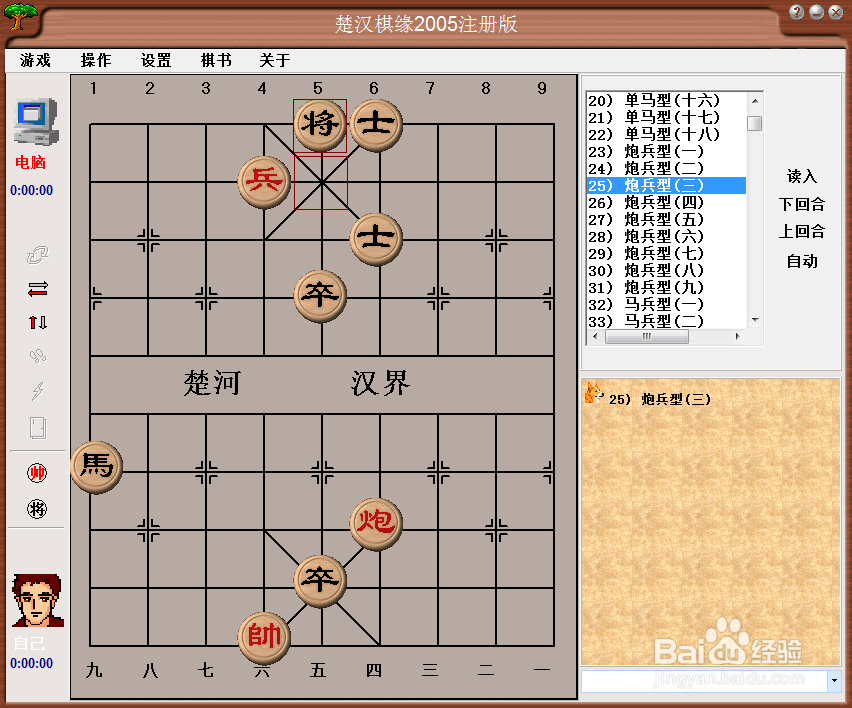Select list row 32) 马兵型(一)

point(667,305)
